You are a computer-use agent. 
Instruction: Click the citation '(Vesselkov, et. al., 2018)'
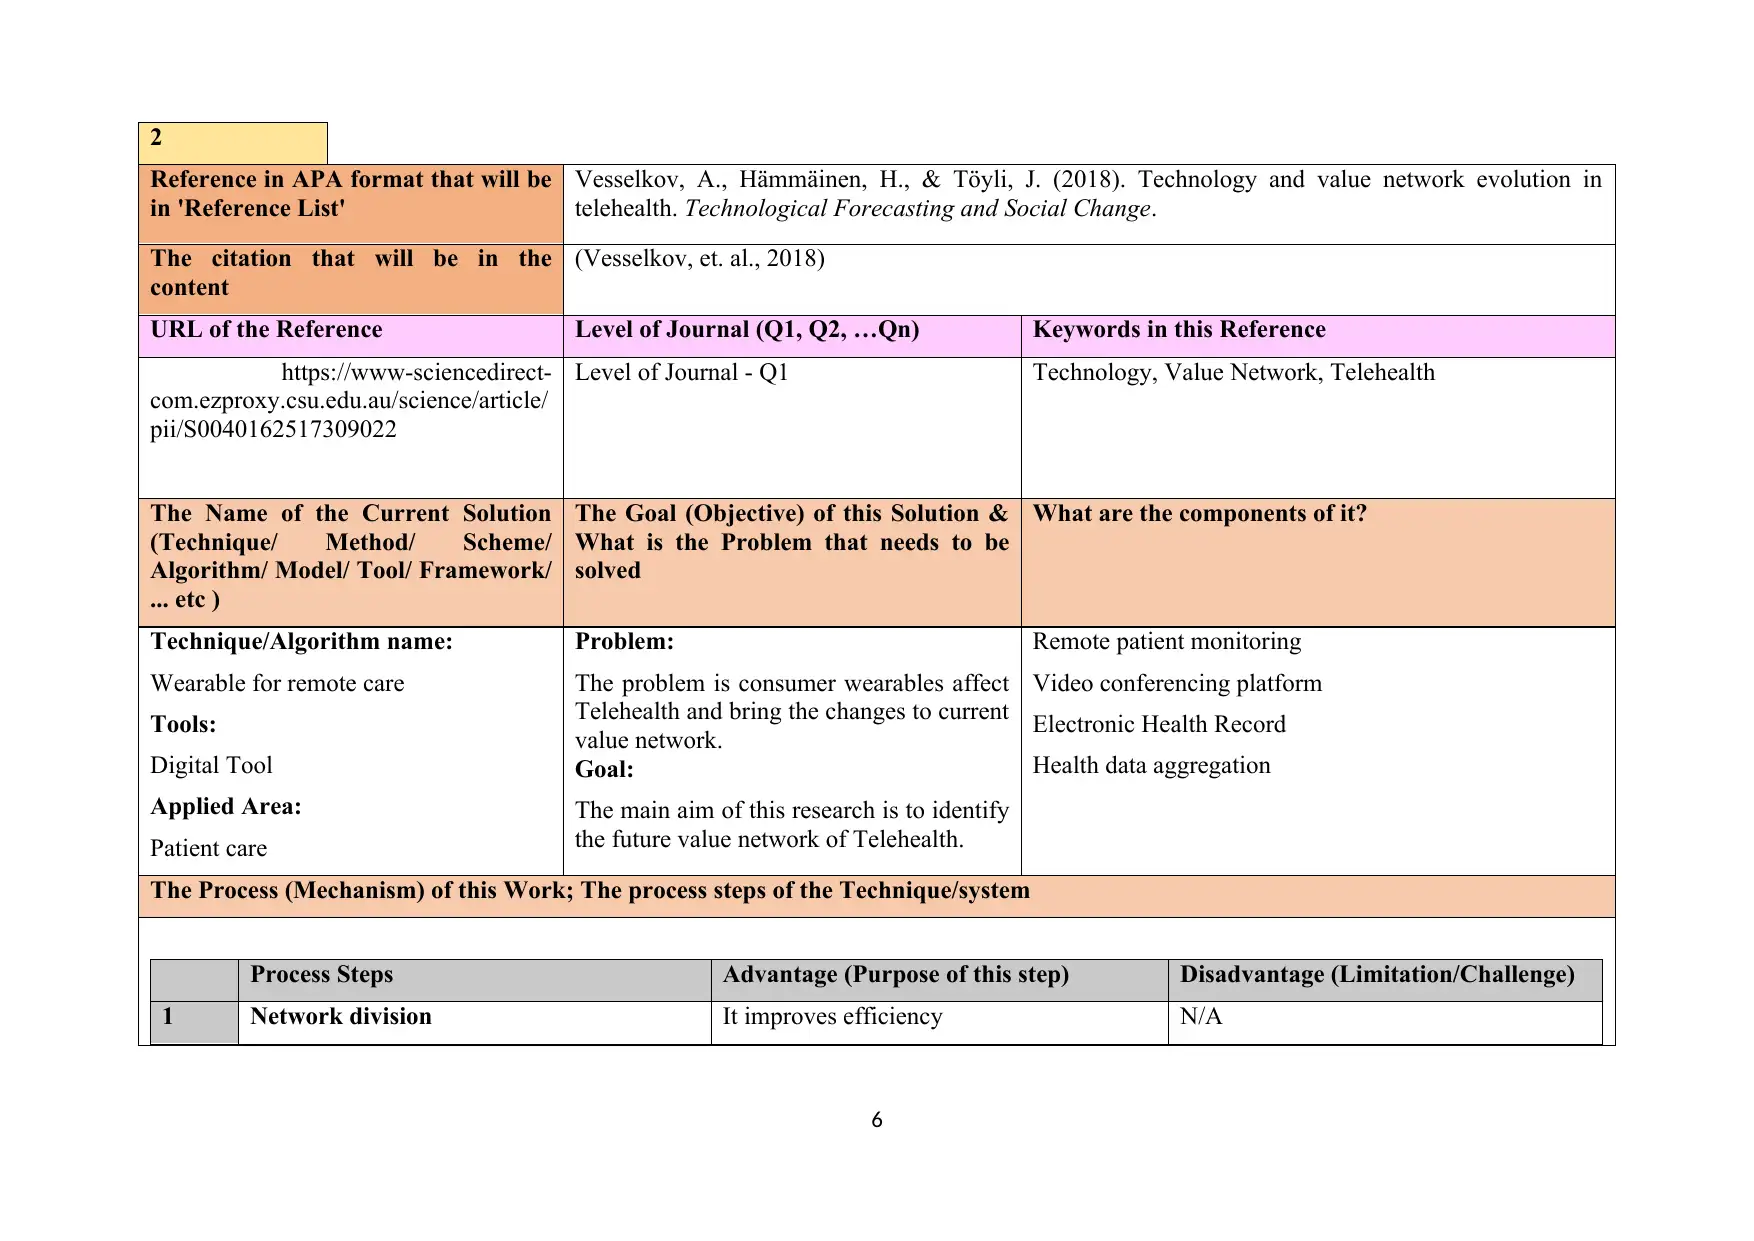pyautogui.click(x=699, y=259)
